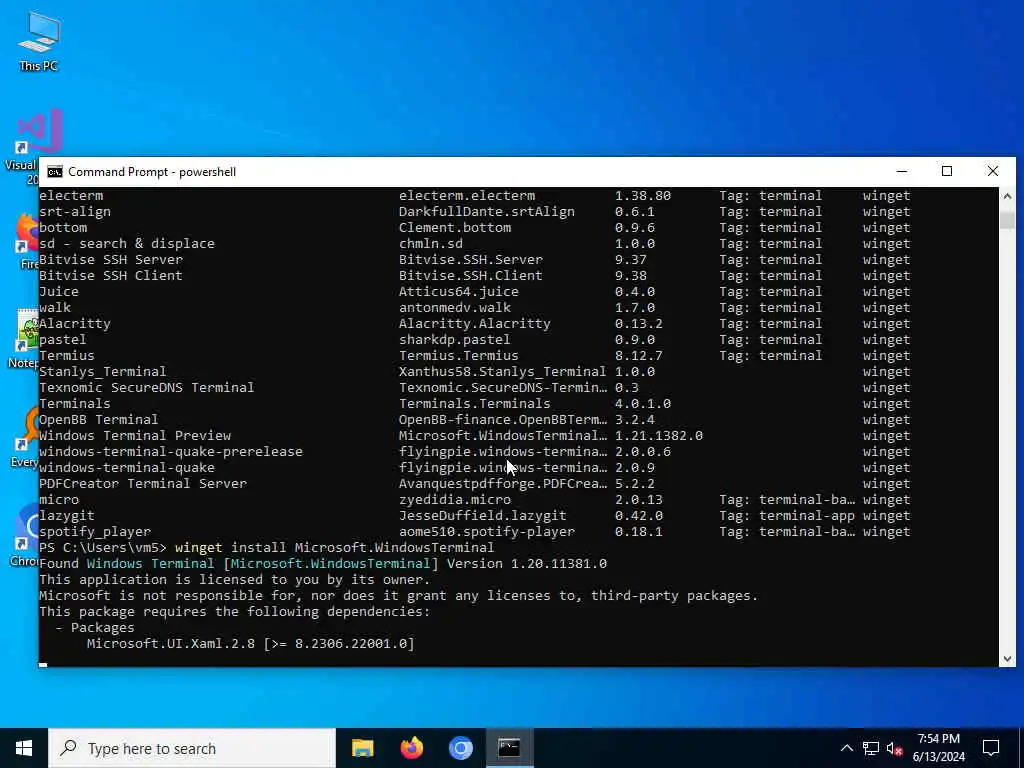Screen dimensions: 1024x768
Task: Click the 'Microsoft.UI.Xaml.2.8' dependency line
Action: 251,643
